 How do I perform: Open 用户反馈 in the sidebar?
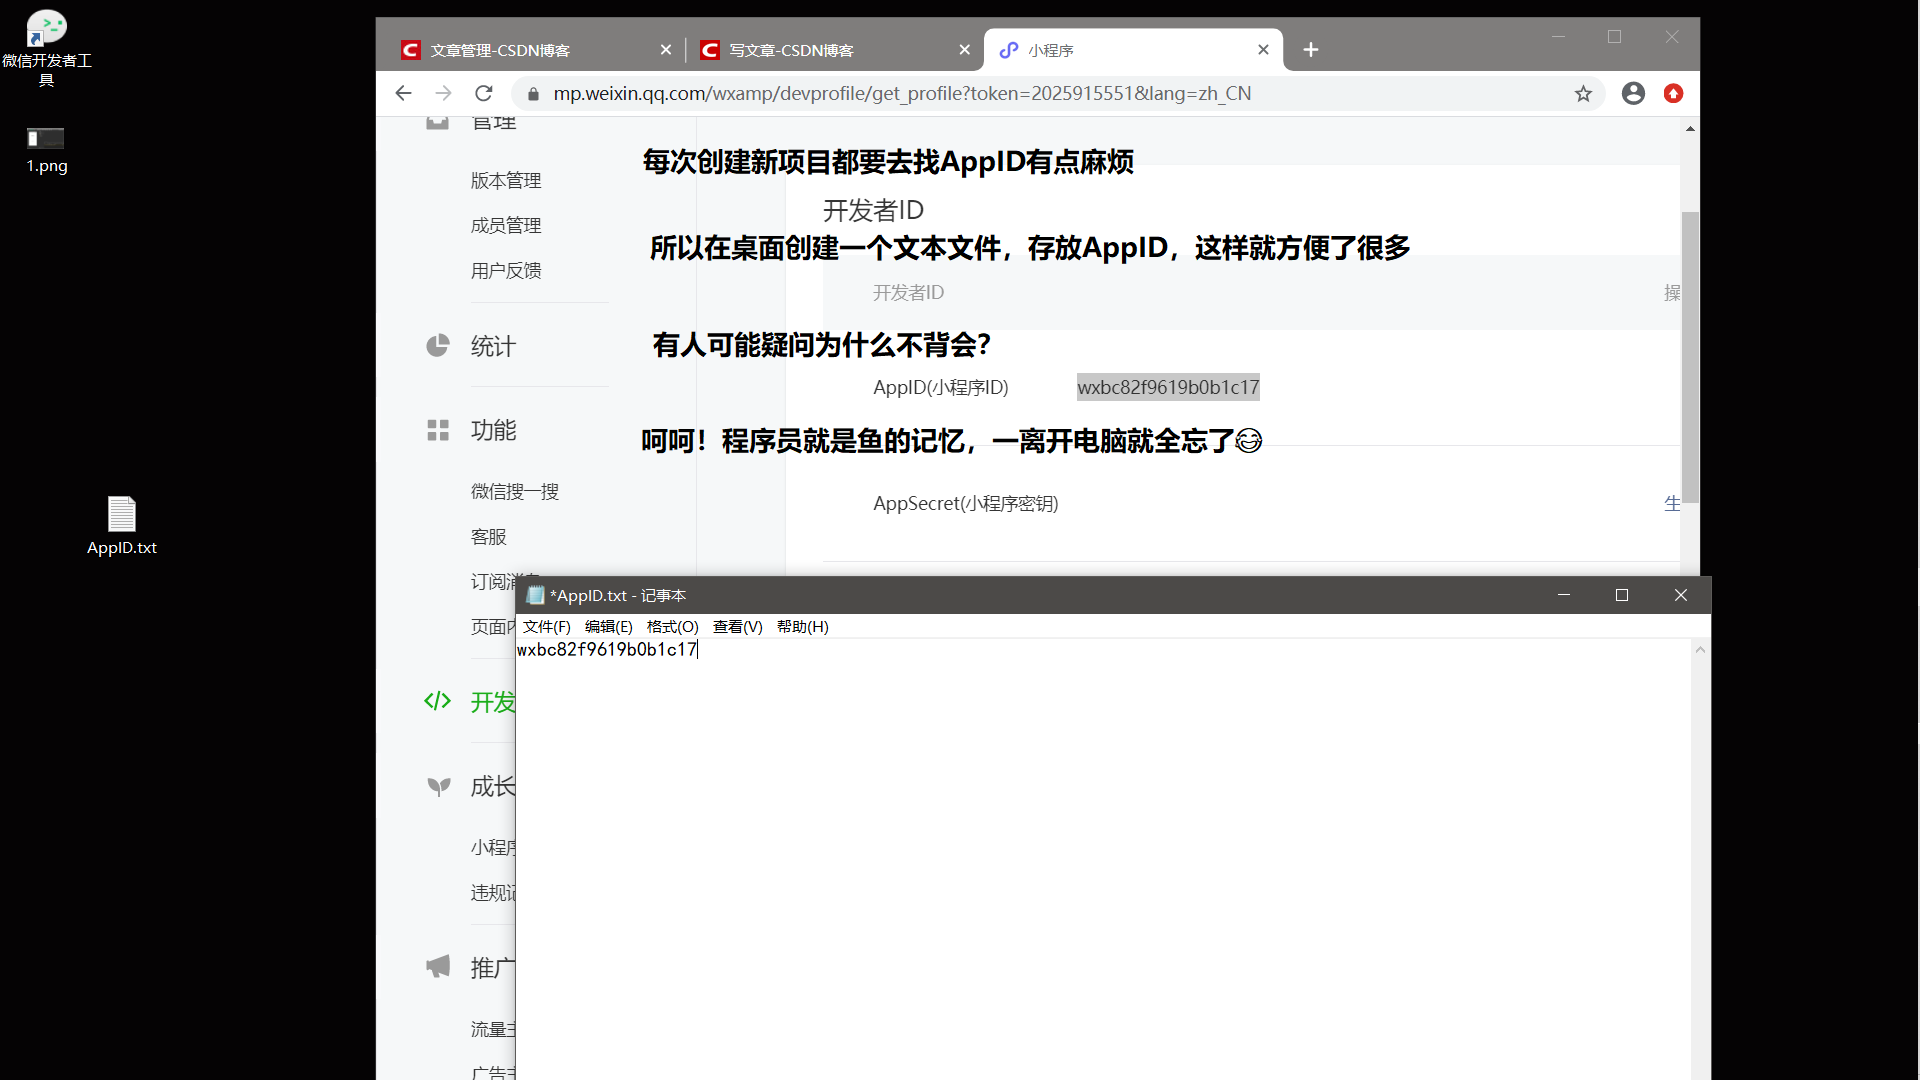tap(506, 271)
